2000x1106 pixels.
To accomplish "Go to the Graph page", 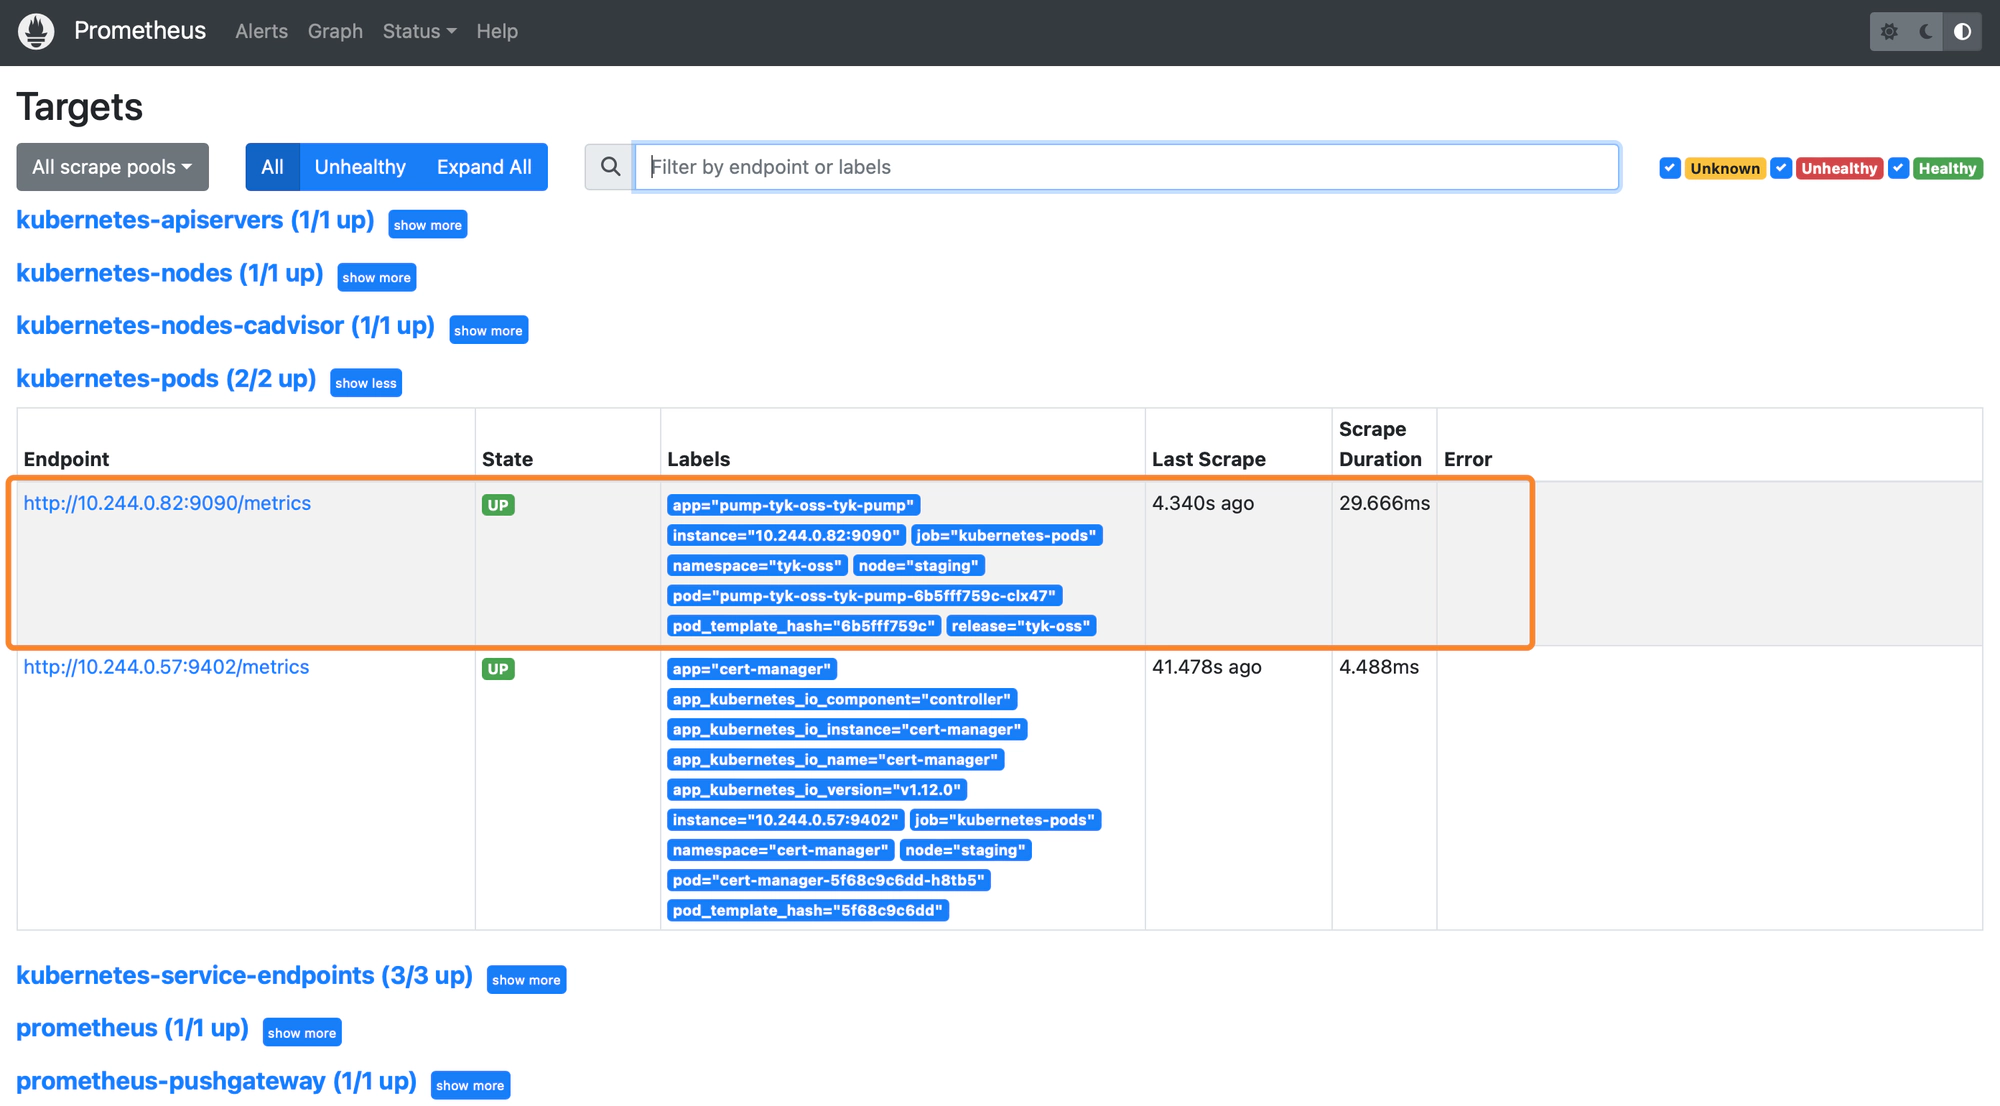I will pos(335,31).
